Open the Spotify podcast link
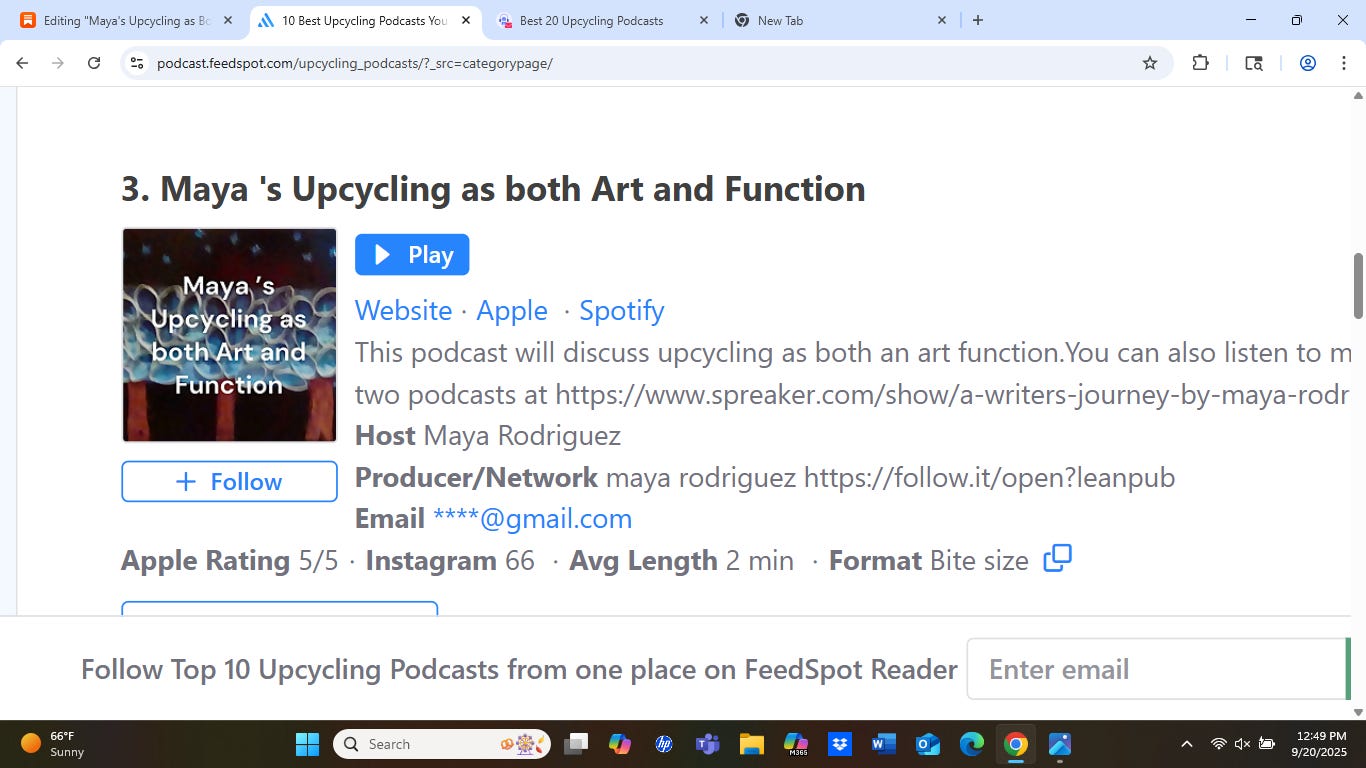This screenshot has width=1366, height=768. [622, 310]
